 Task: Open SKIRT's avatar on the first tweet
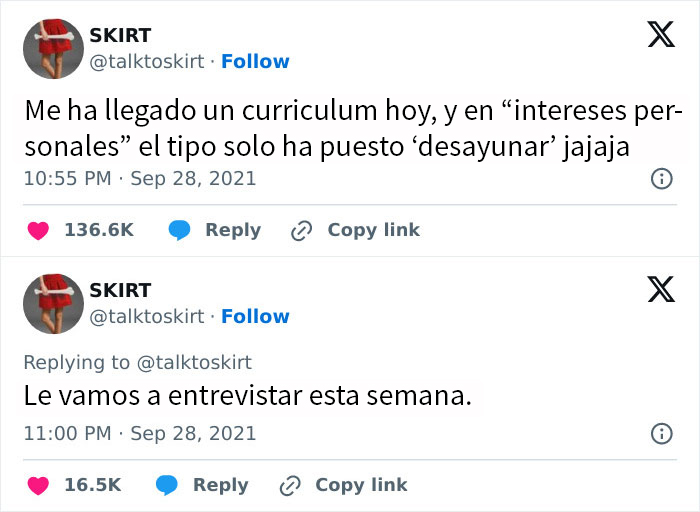click(53, 48)
